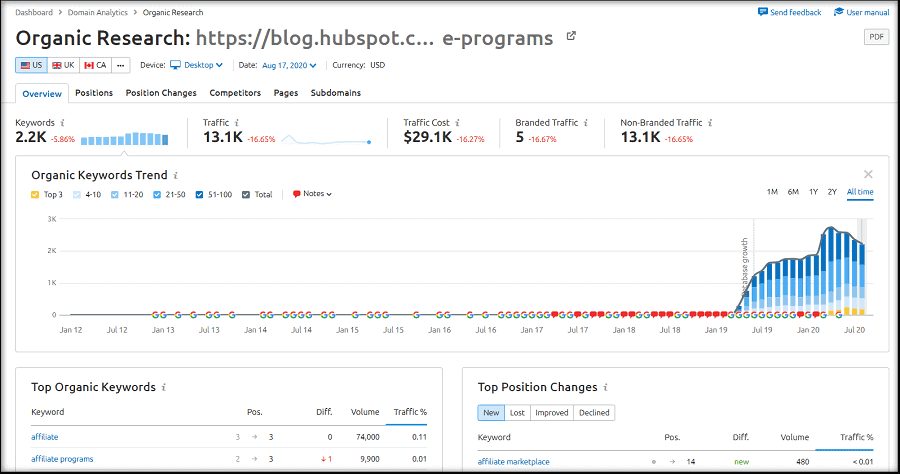Screen dimensions: 900x474
Task: Switch to the Overview tab
Action: click(x=42, y=94)
